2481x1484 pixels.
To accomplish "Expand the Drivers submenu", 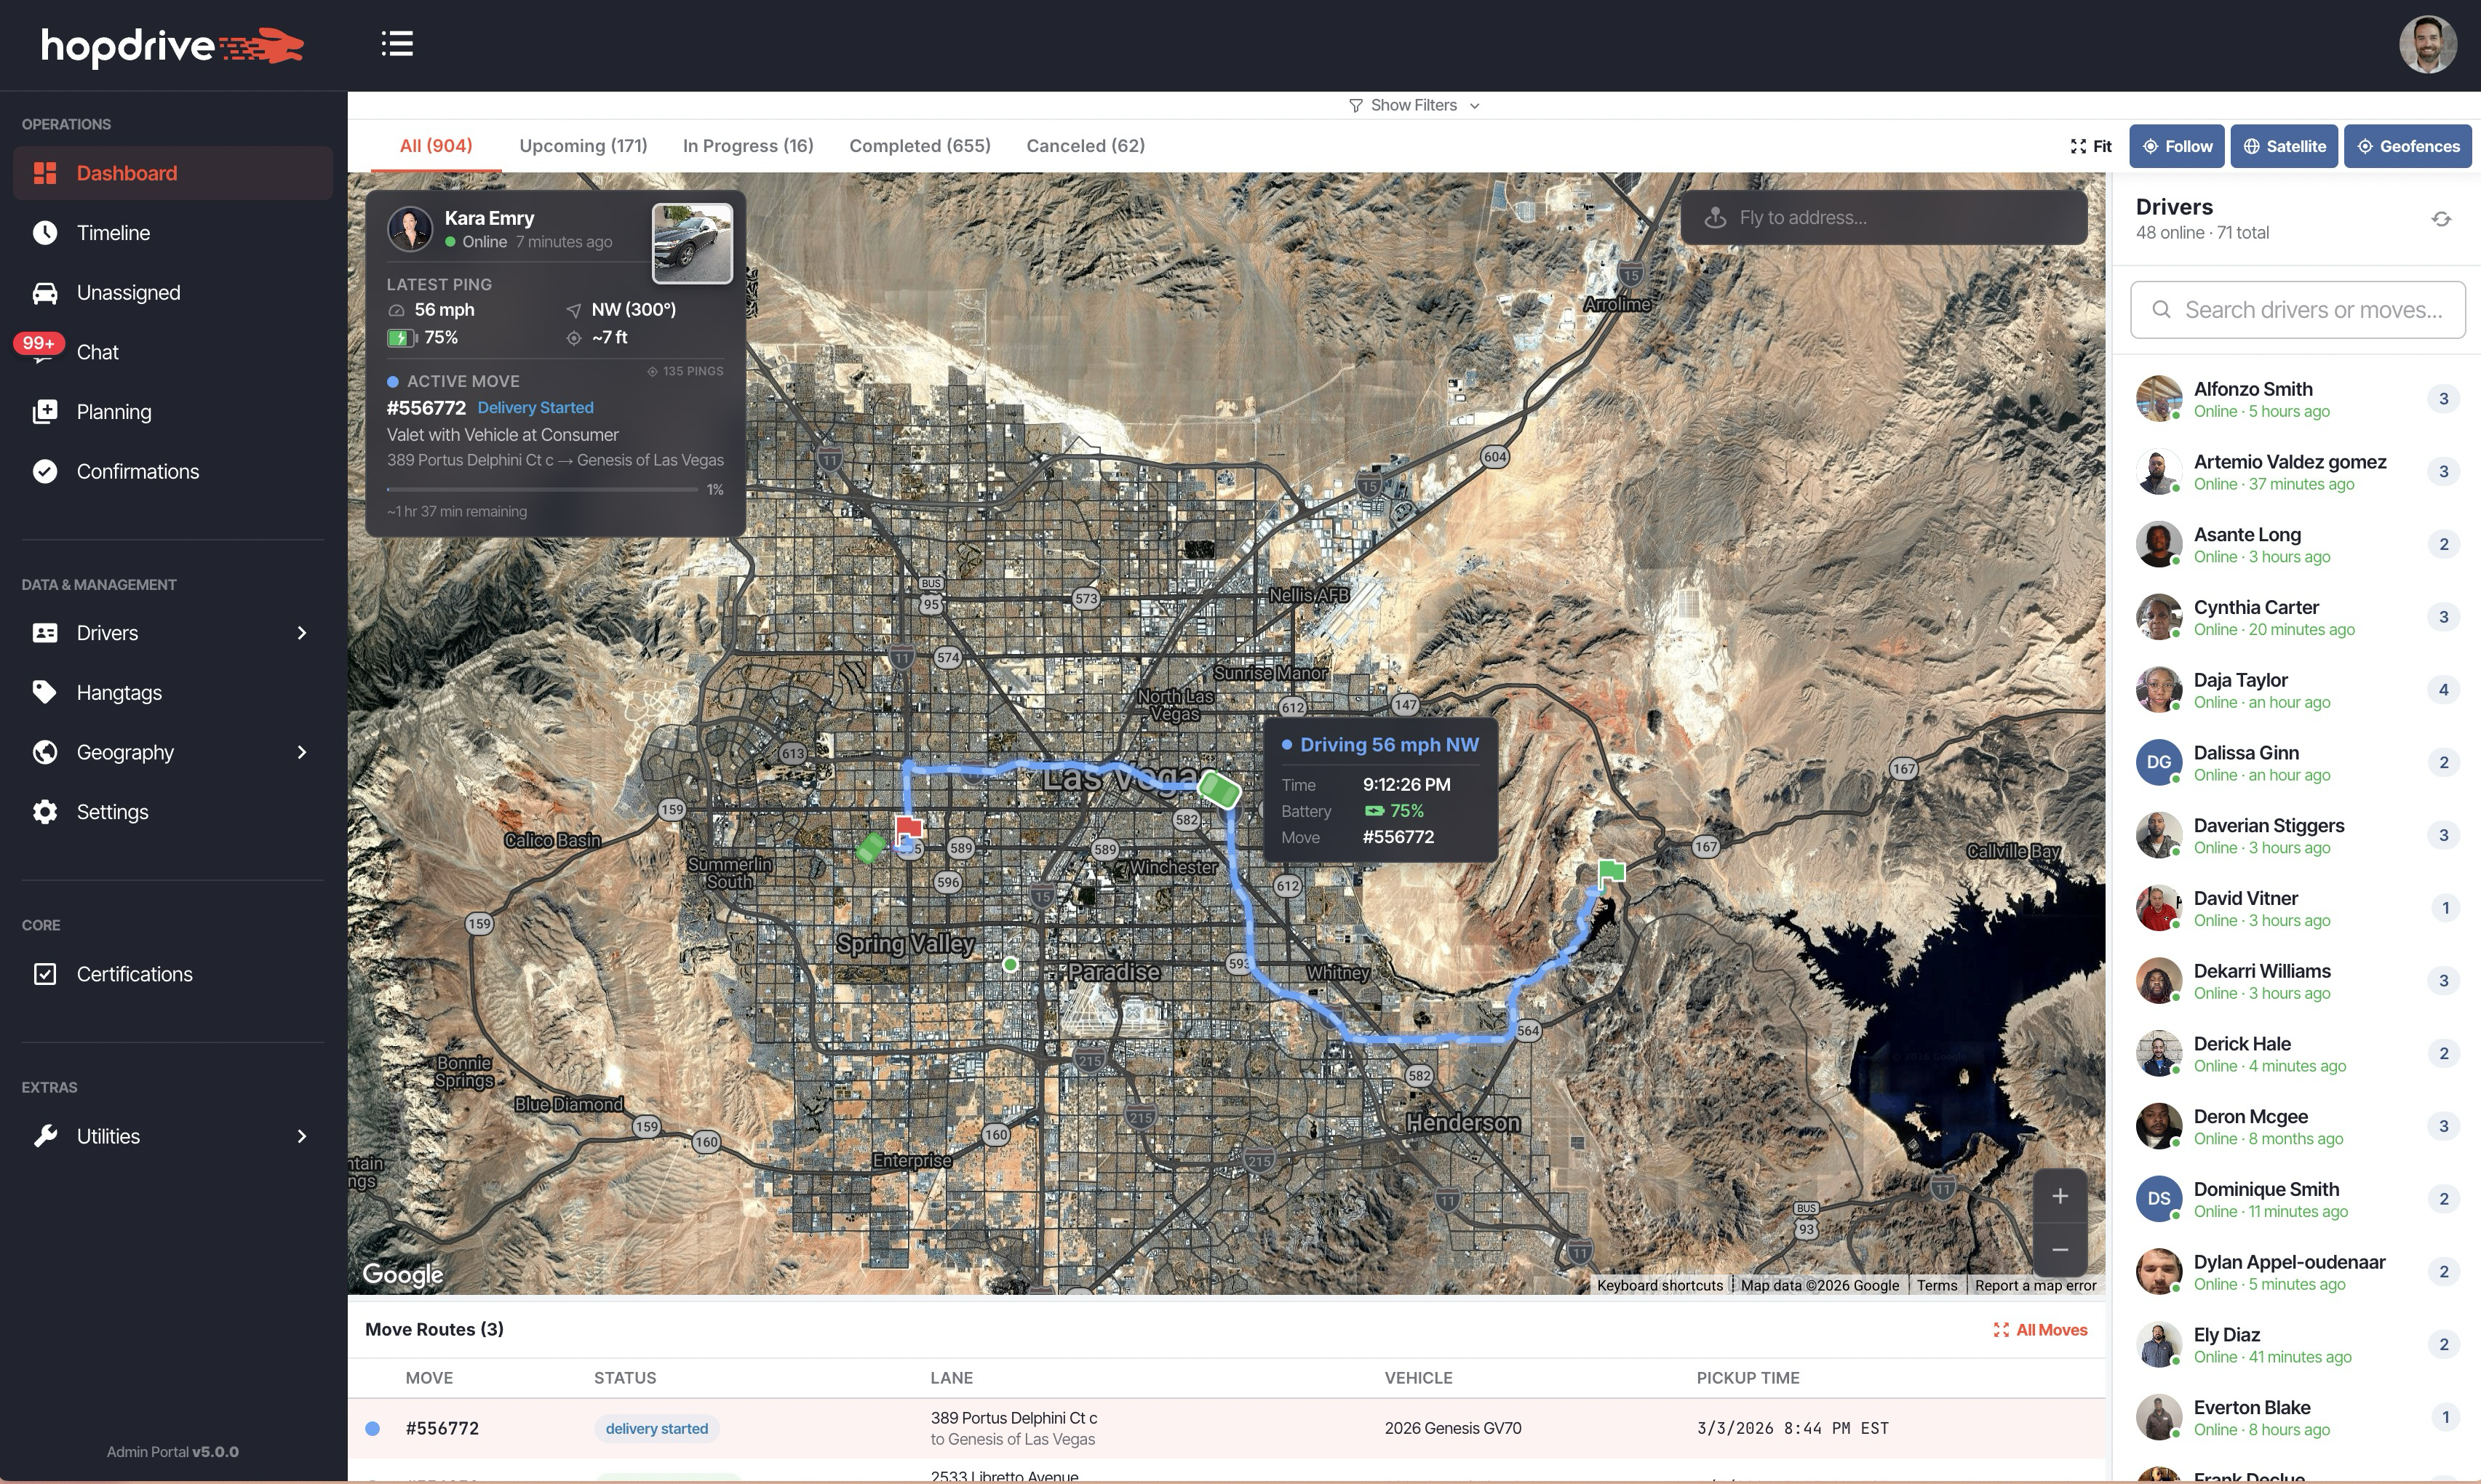I will (x=302, y=632).
